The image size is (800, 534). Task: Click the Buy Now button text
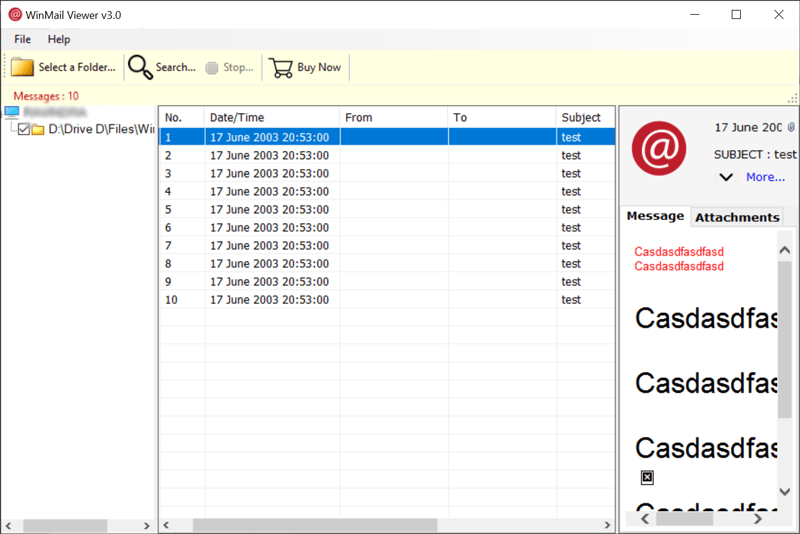point(319,67)
